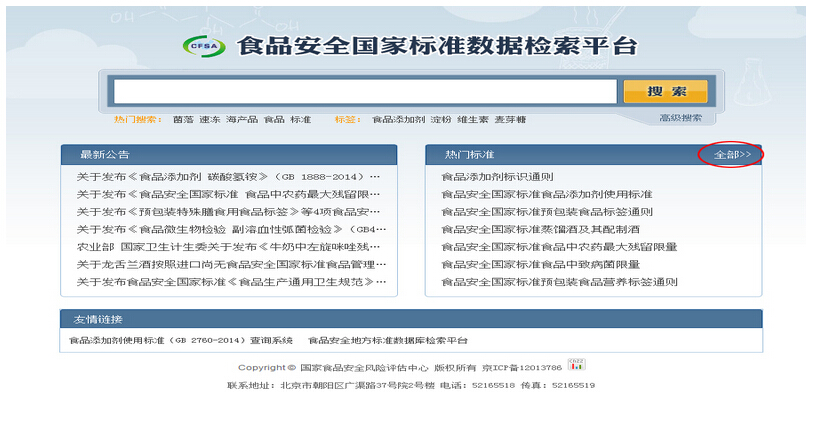Open announcement about 食品中农药最大残留限量
This screenshot has width=817, height=428.
click(x=228, y=194)
